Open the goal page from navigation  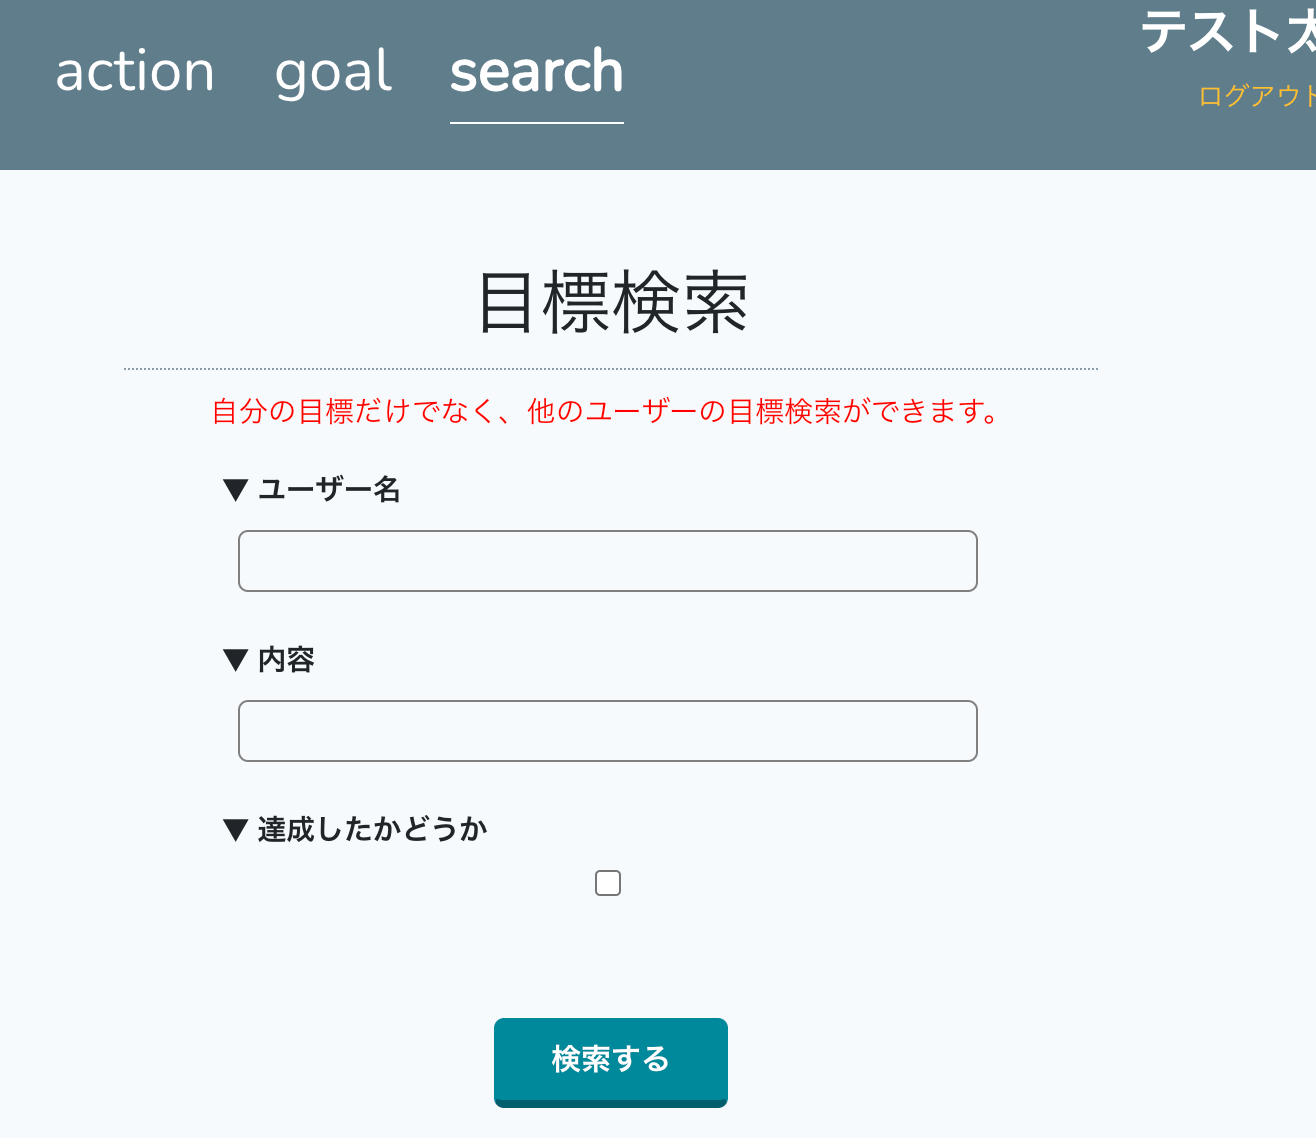[x=332, y=71]
